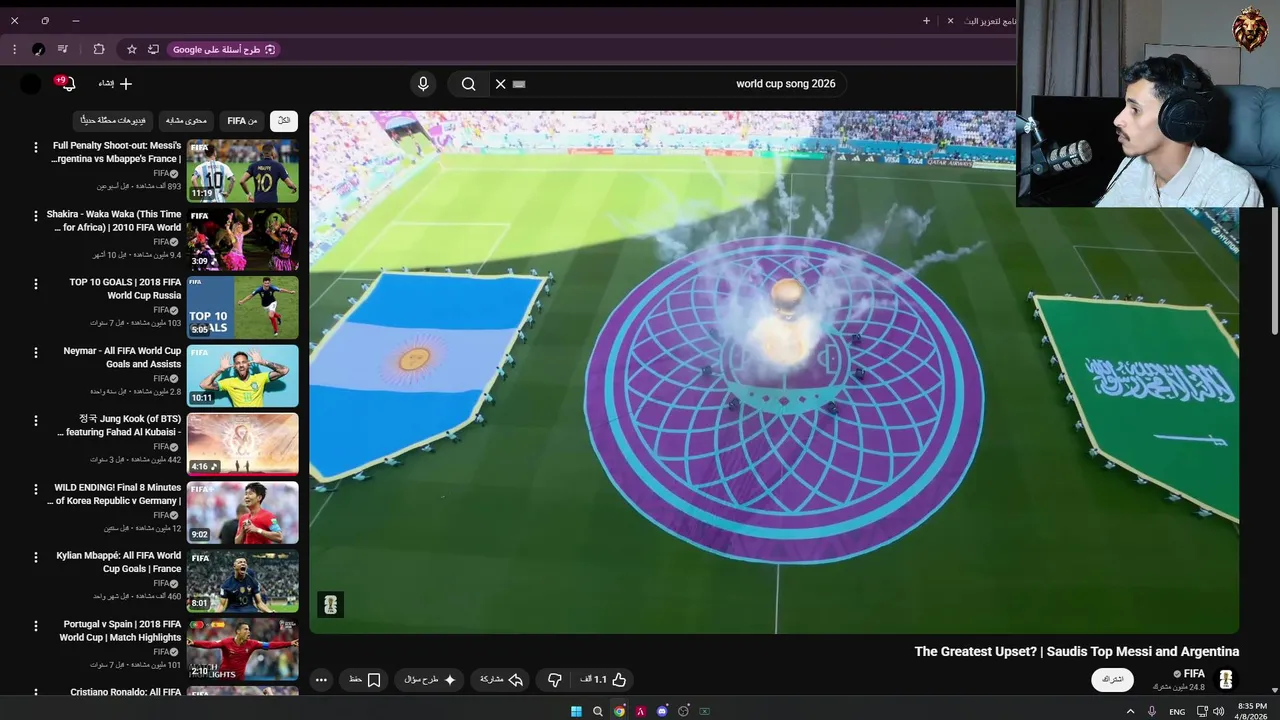Open Neymar World Cup goals thumbnail
The width and height of the screenshot is (1280, 720).
243,376
